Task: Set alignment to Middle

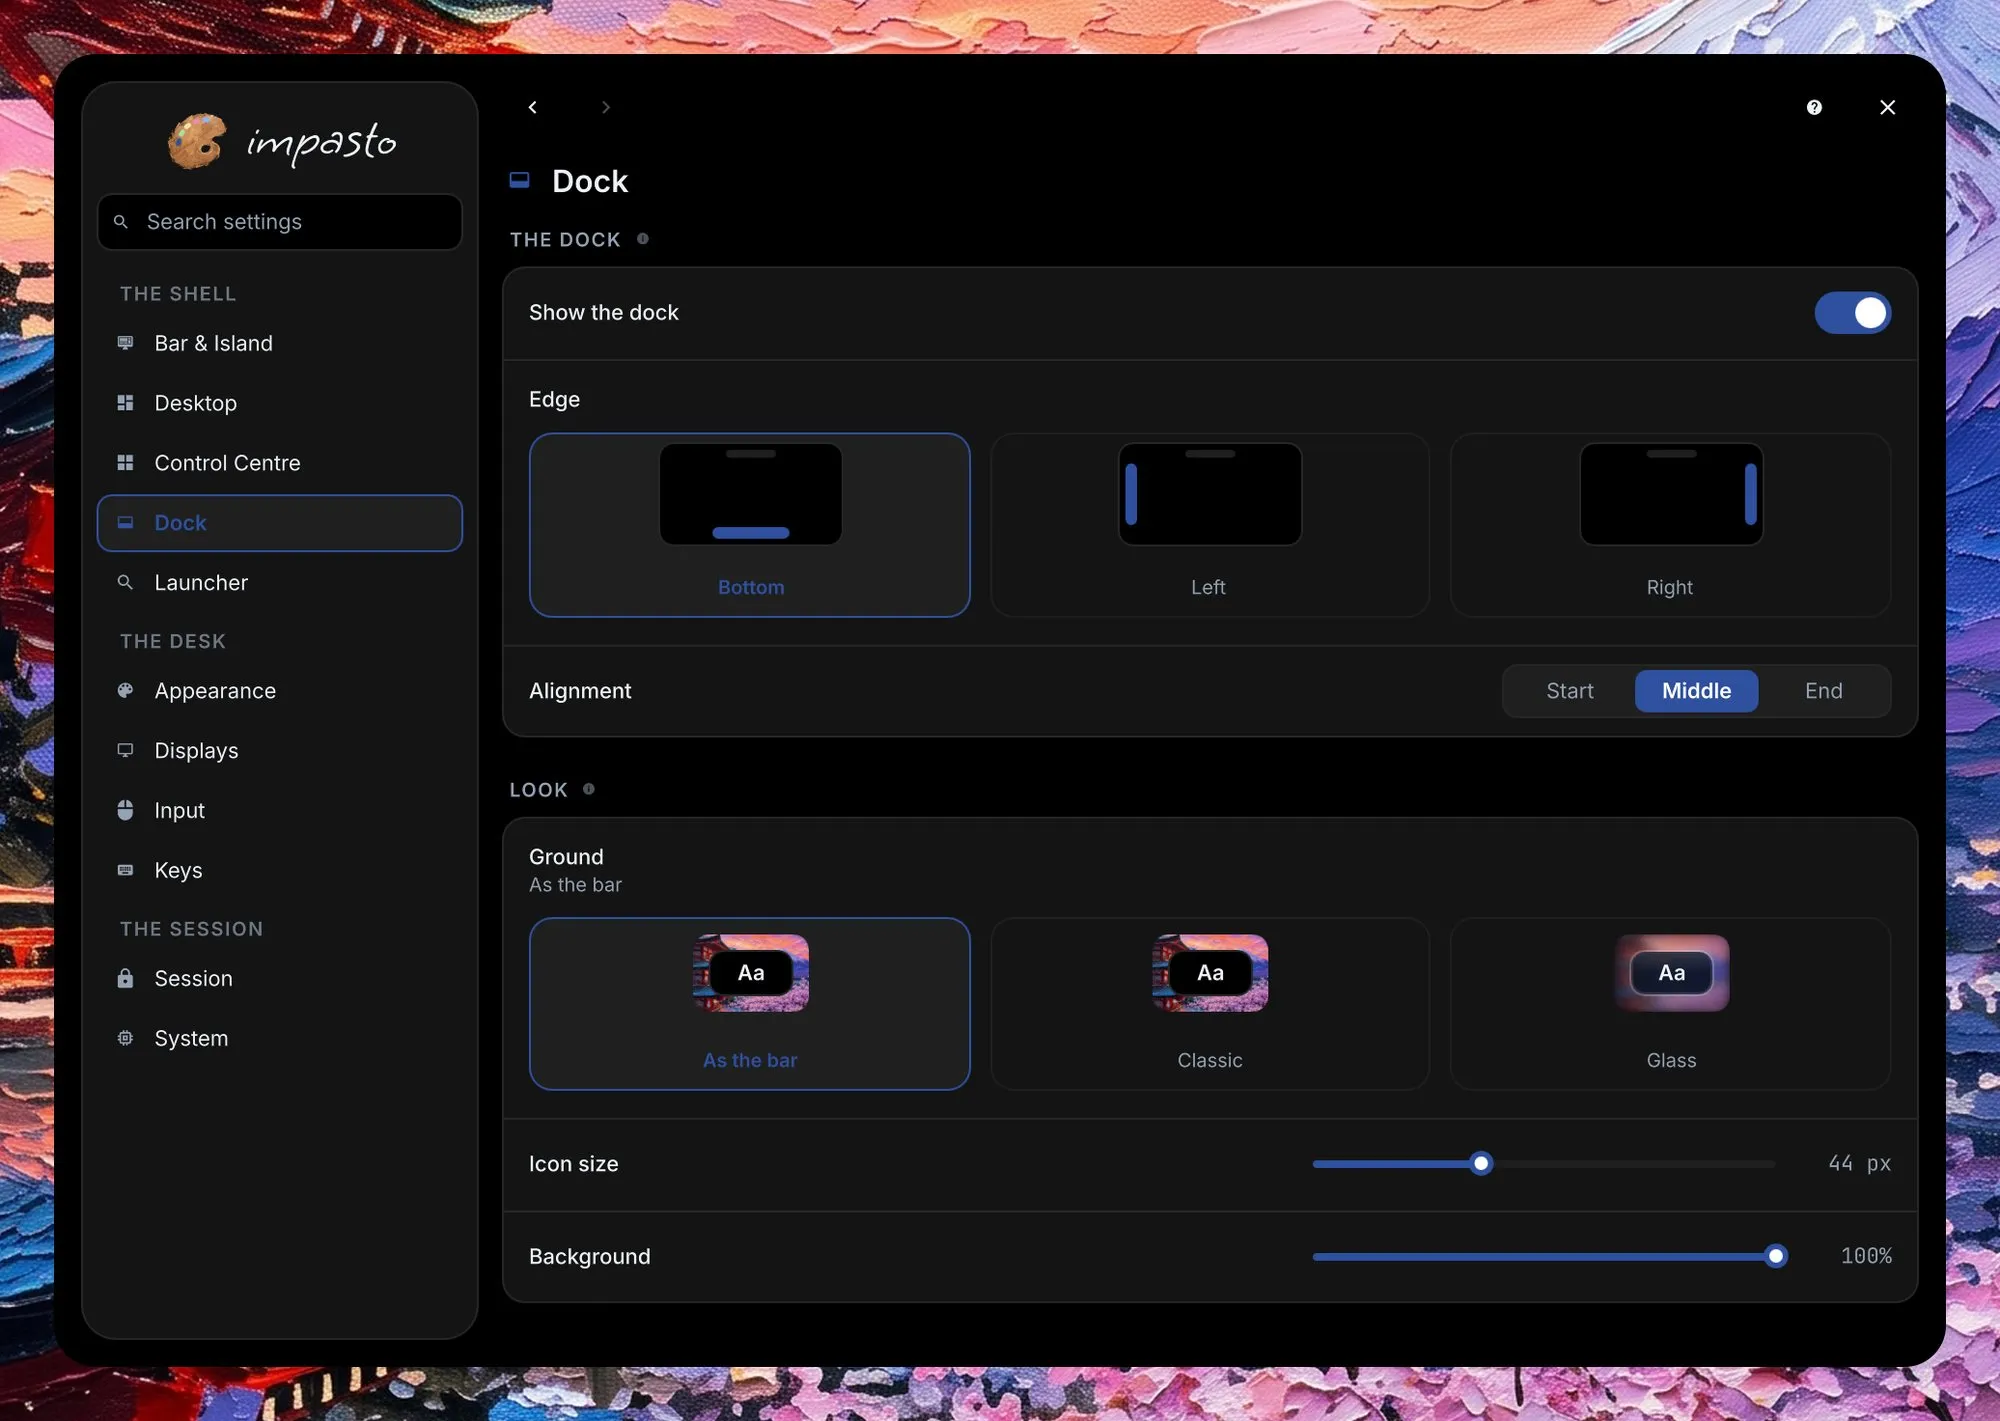Action: tap(1696, 691)
